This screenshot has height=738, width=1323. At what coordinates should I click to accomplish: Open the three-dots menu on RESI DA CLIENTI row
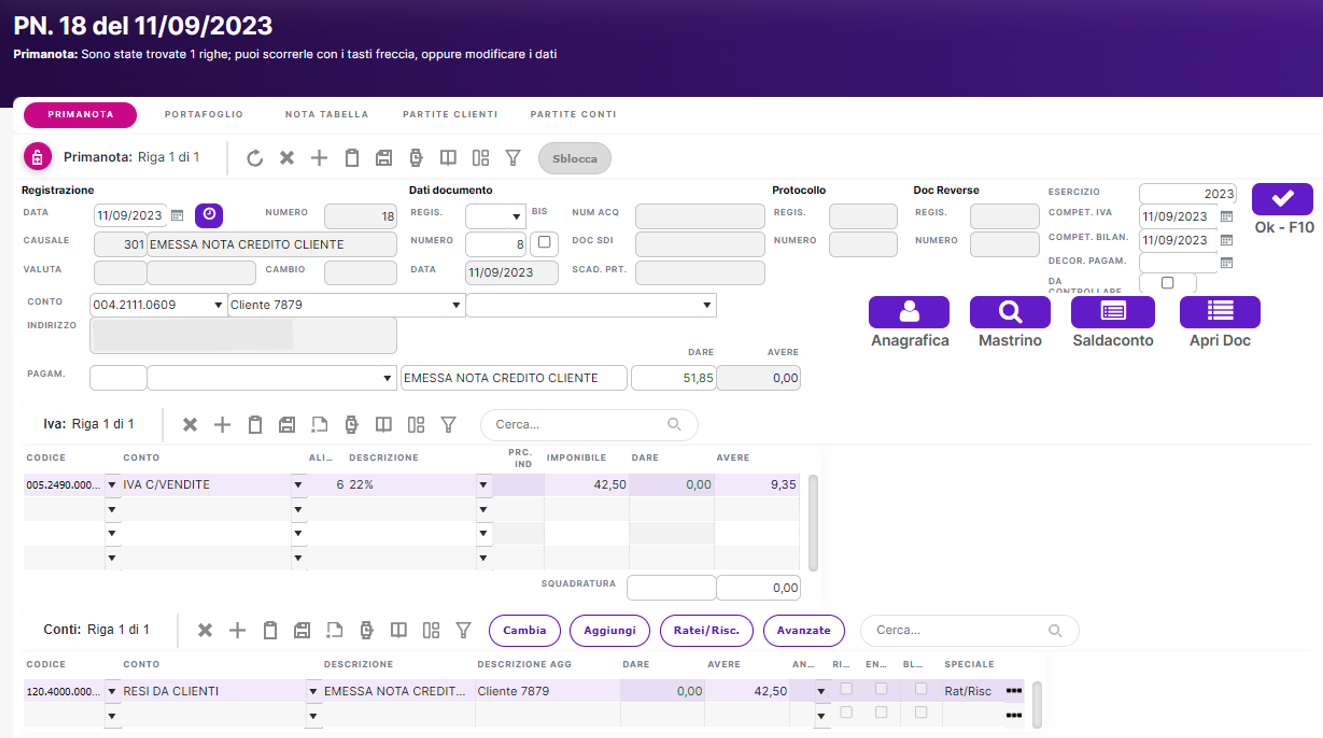(x=1014, y=691)
